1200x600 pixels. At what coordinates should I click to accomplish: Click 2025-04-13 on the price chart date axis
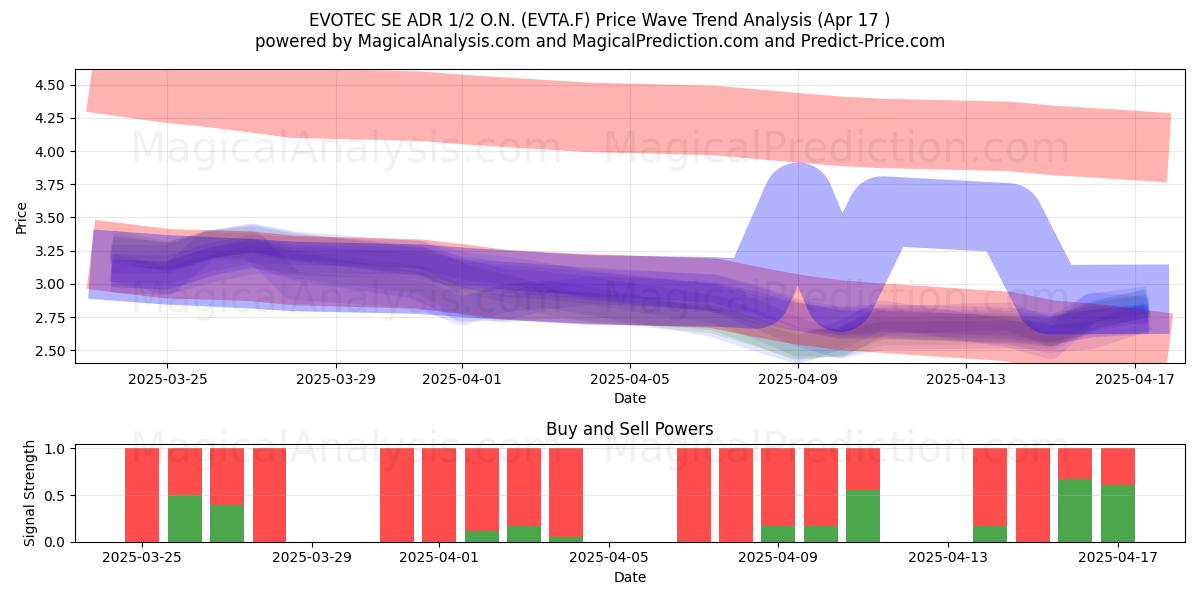tap(966, 379)
